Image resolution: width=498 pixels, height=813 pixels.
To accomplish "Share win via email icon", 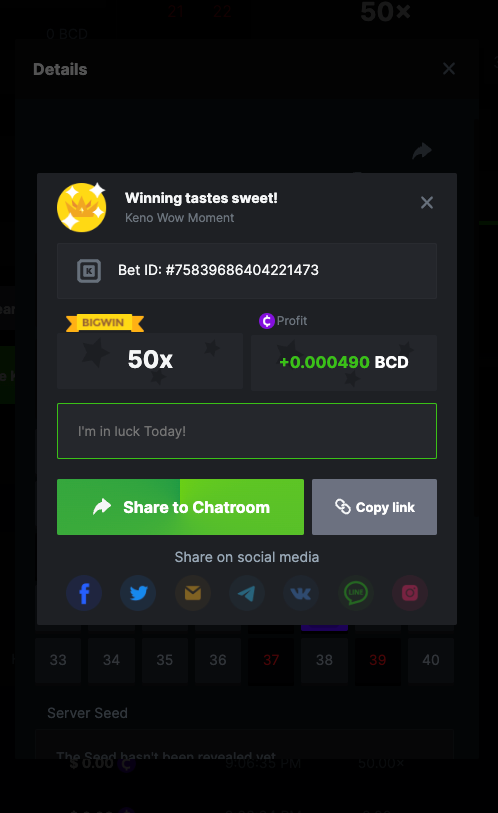I will (x=192, y=593).
